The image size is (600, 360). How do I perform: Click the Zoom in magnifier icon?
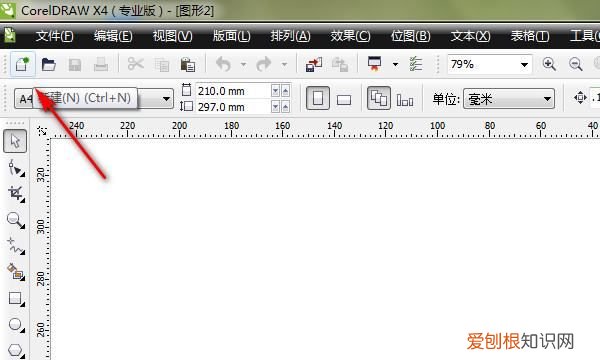(549, 64)
